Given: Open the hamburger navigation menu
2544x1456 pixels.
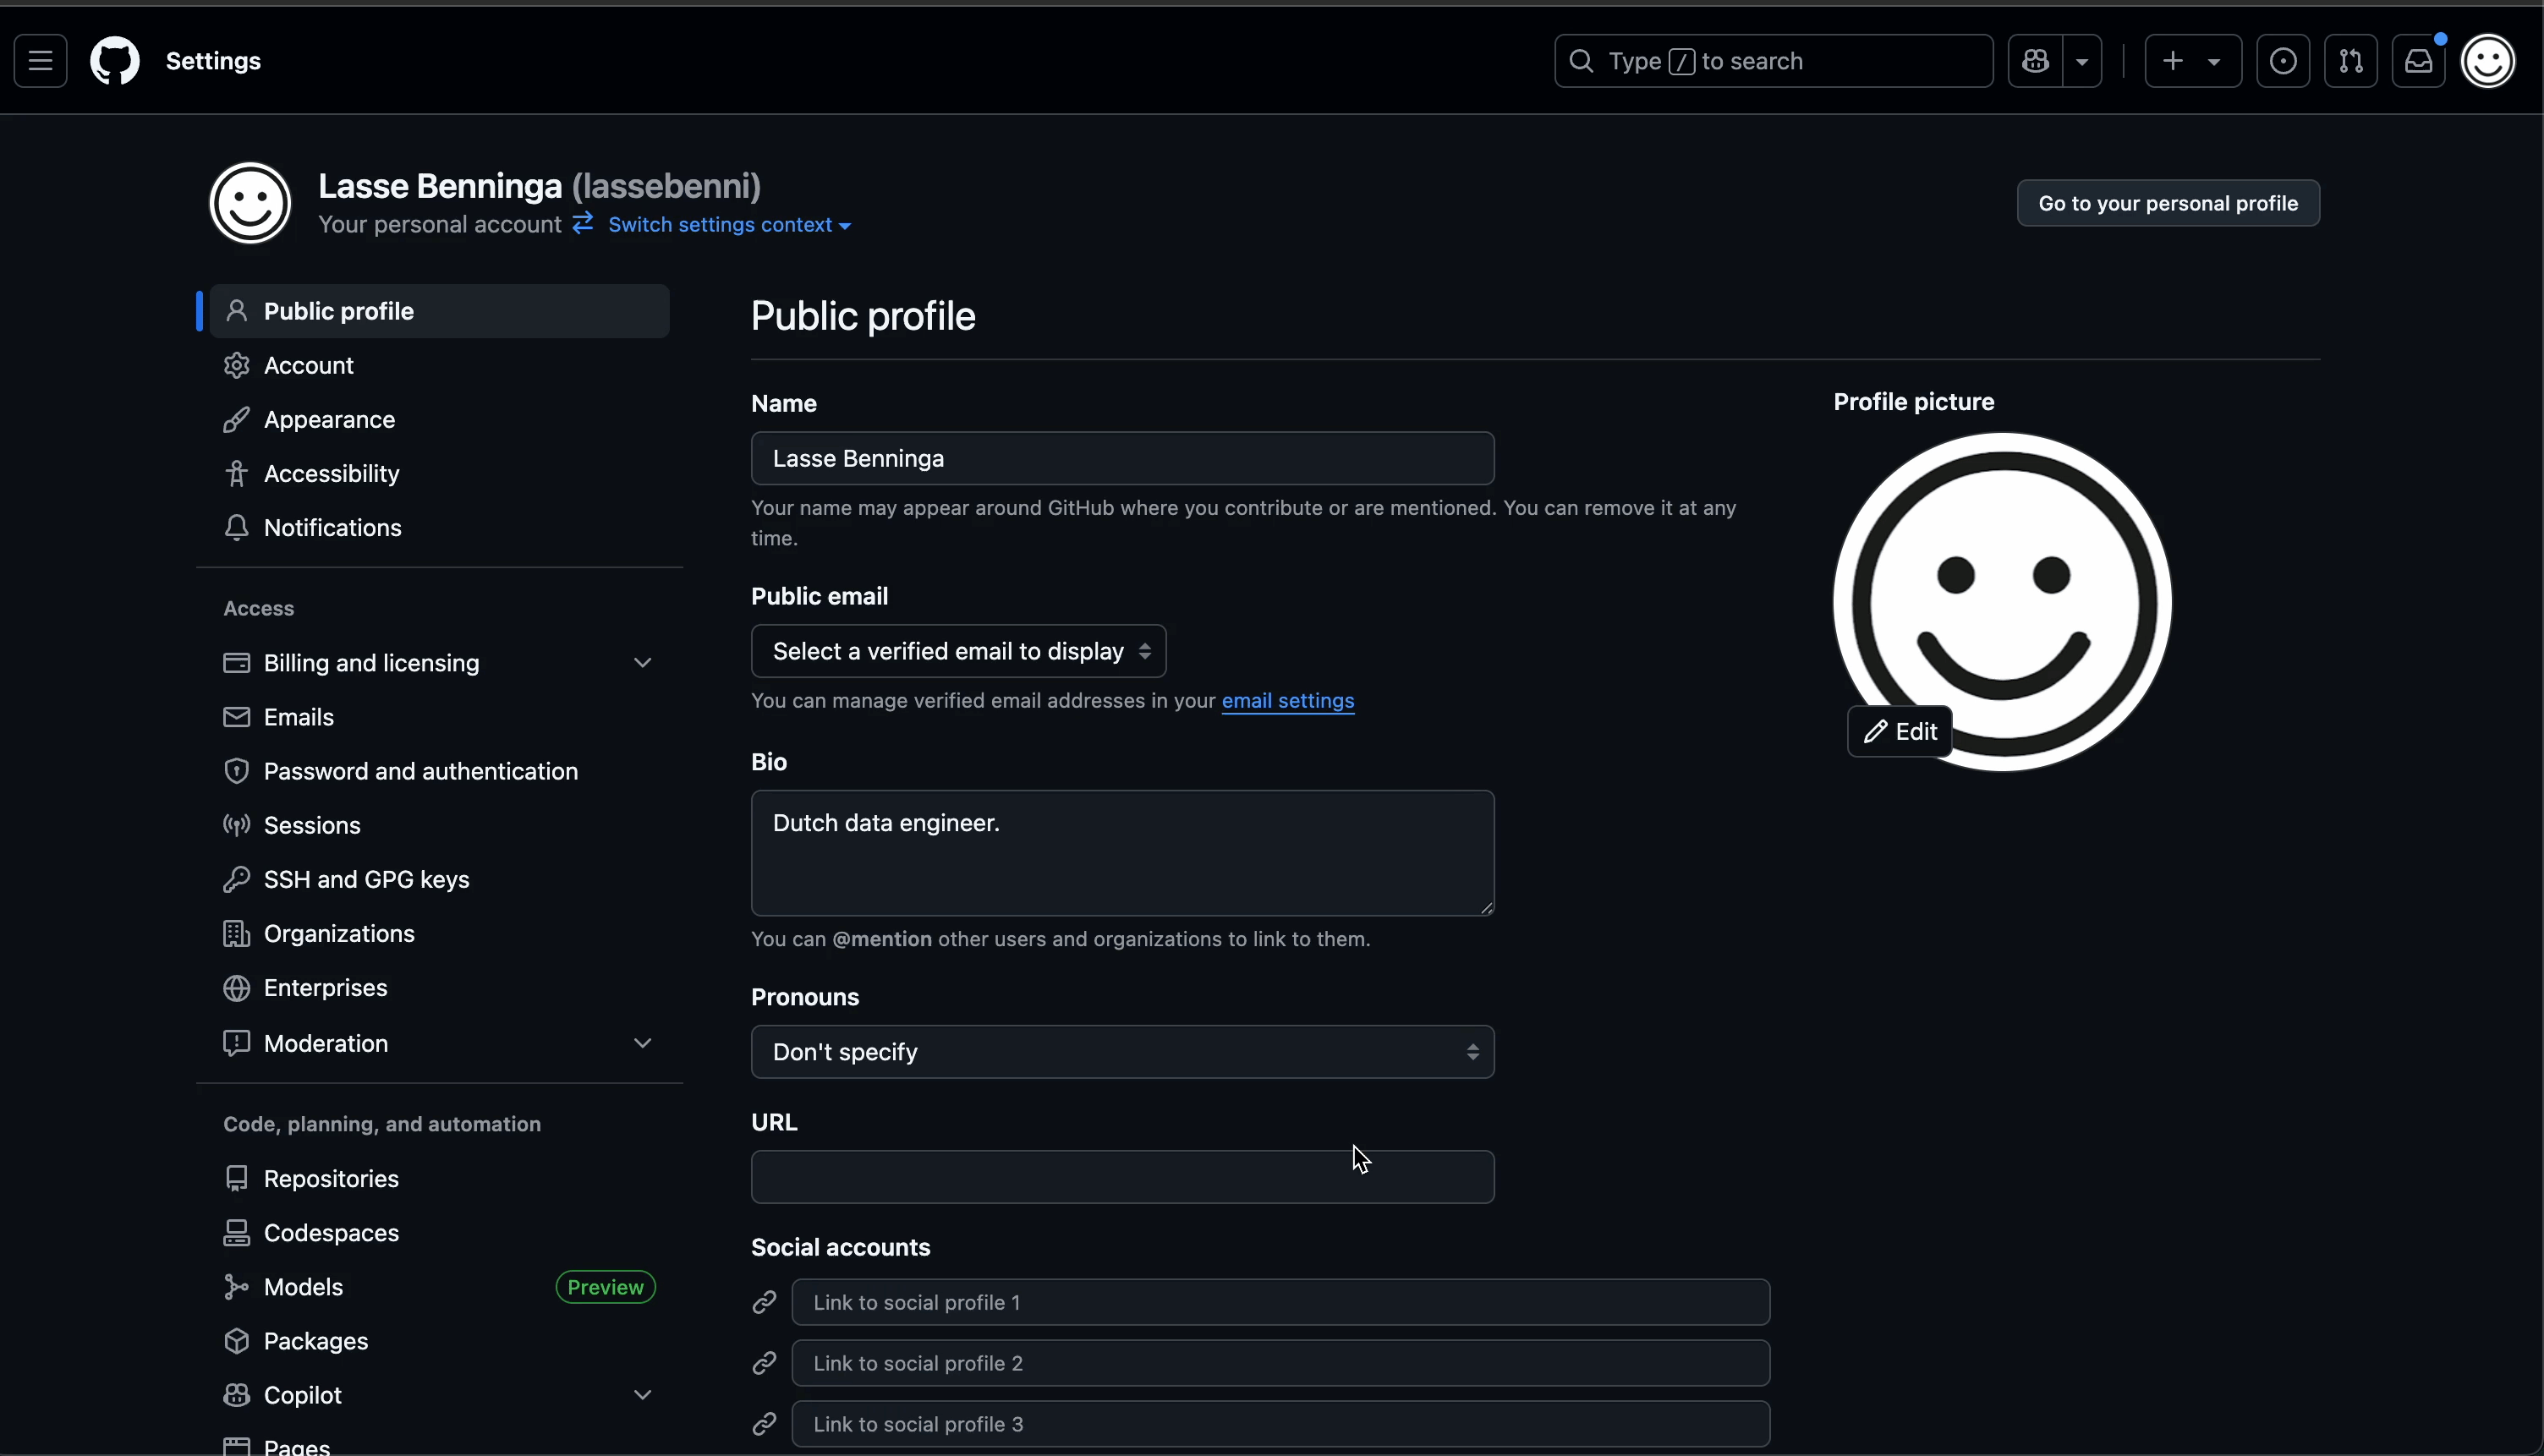Looking at the screenshot, I should (40, 61).
